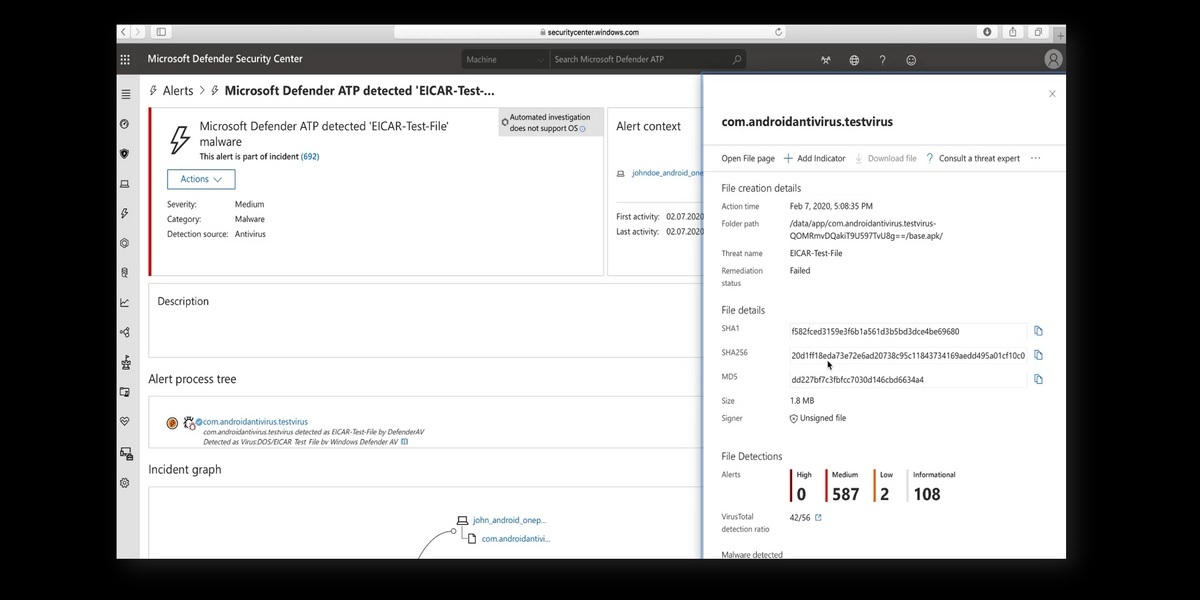This screenshot has width=1200, height=600.
Task: Click the High alerts count 0
Action: 801,493
